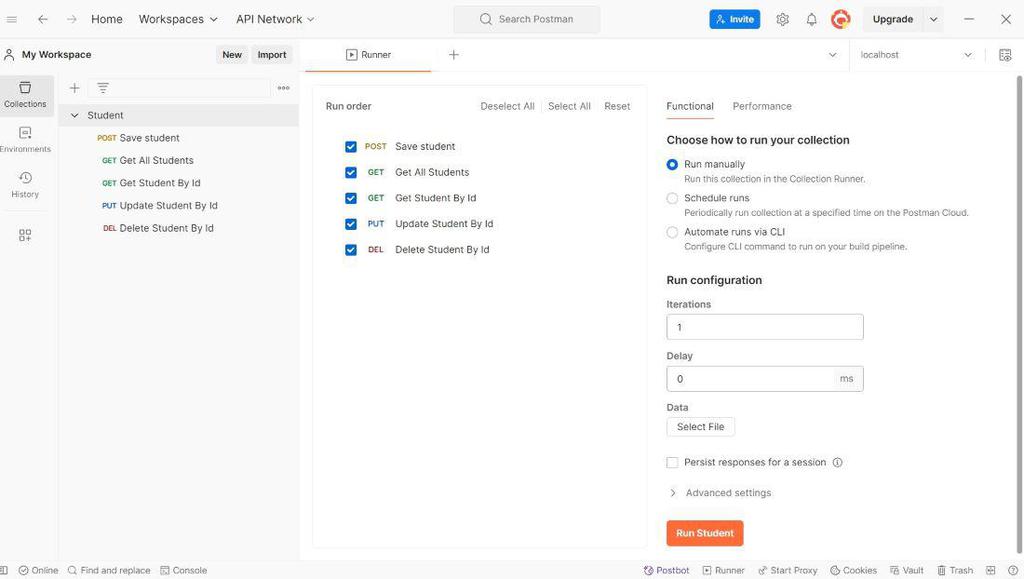Open Environments in the sidebar
This screenshot has width=1024, height=579.
pyautogui.click(x=25, y=139)
